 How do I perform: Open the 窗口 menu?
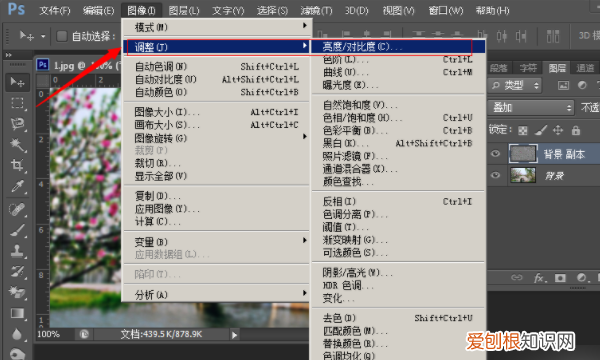pos(446,10)
